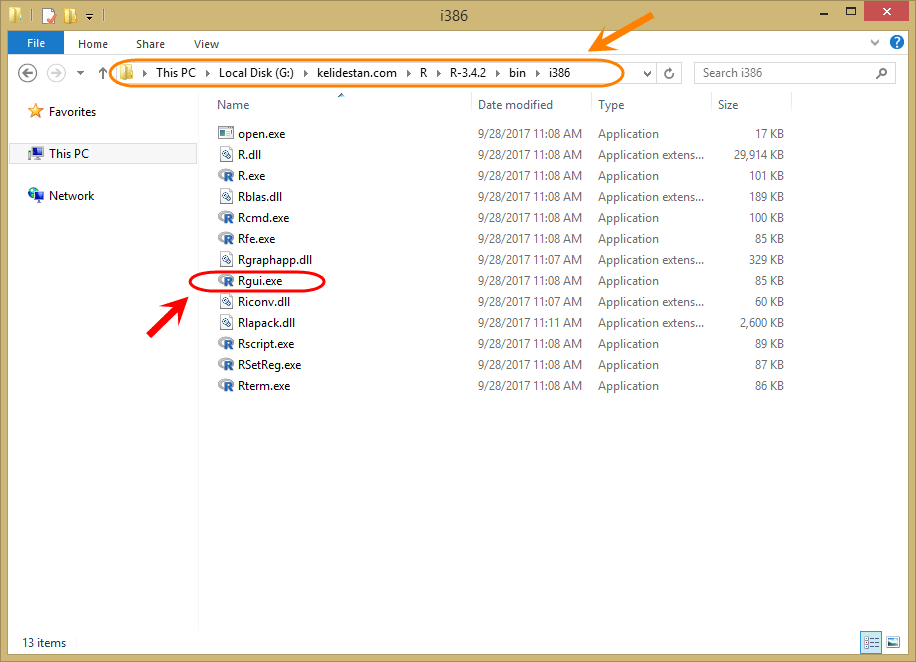
Task: Click the Riconv.dll file icon
Action: point(226,301)
